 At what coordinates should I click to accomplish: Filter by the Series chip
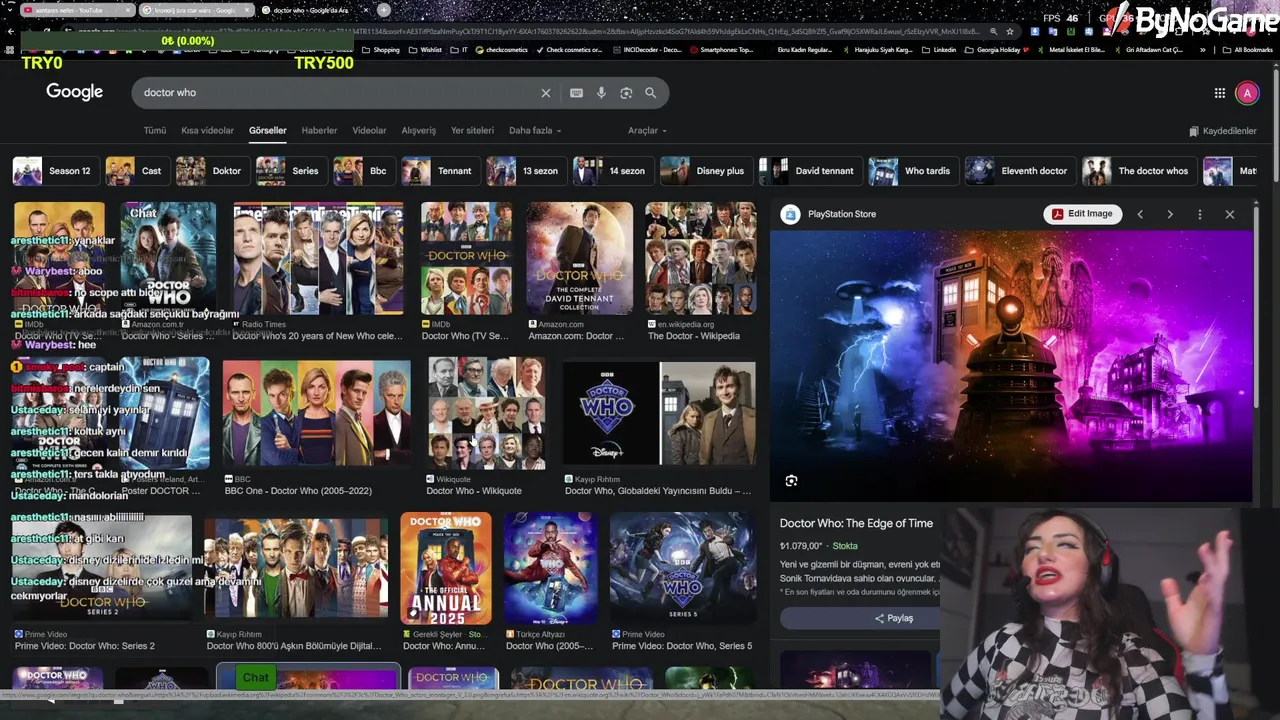(290, 171)
